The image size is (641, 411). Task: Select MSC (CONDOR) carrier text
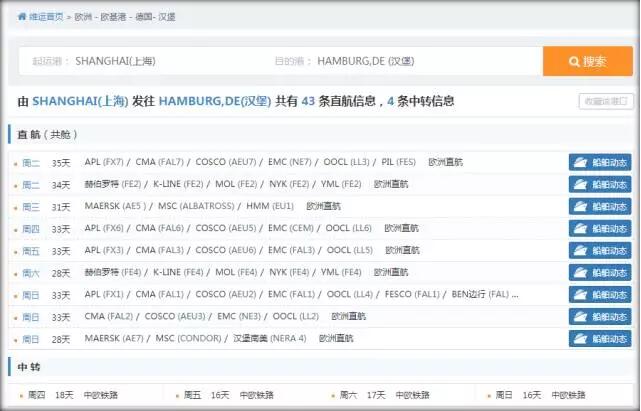[x=188, y=339]
